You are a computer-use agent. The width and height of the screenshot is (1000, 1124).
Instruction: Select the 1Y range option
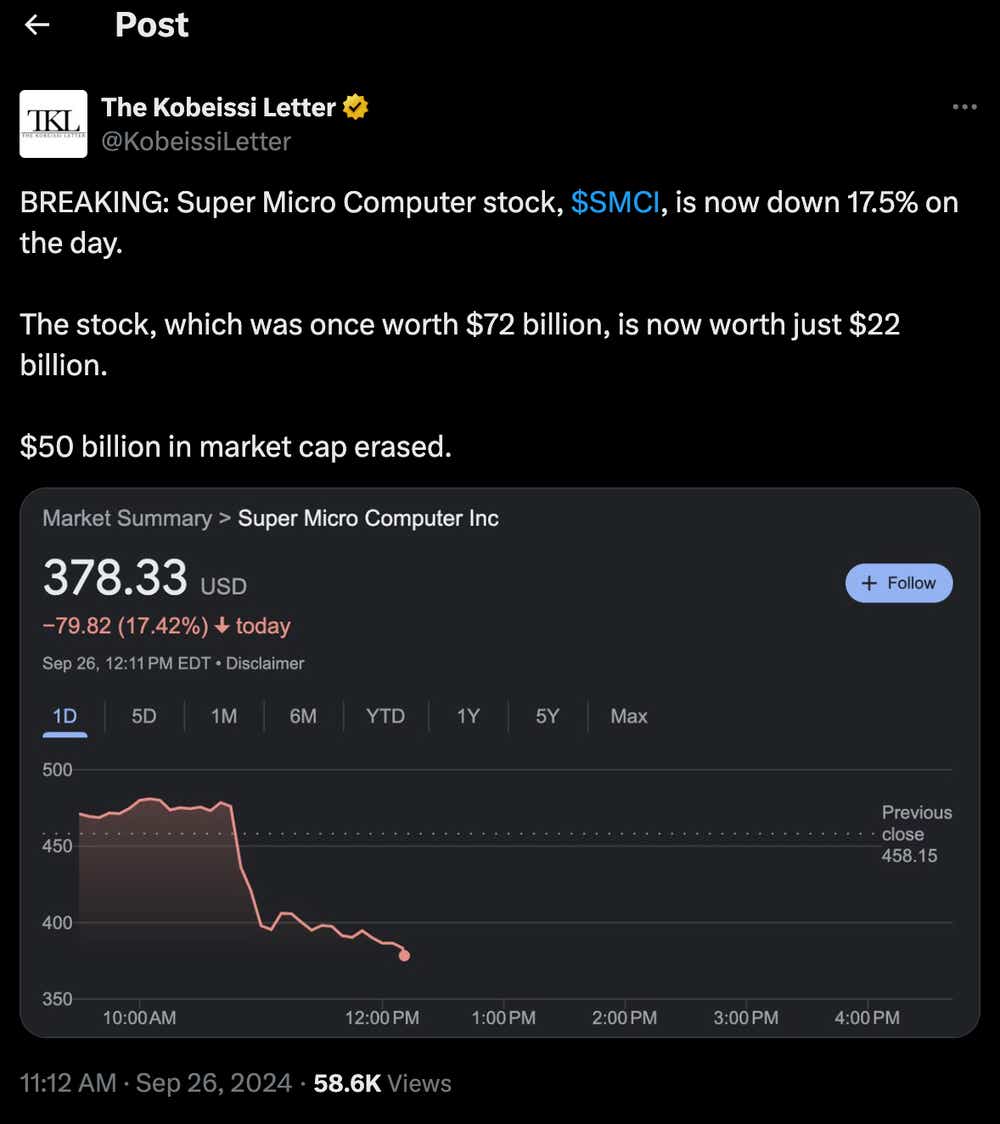(467, 717)
